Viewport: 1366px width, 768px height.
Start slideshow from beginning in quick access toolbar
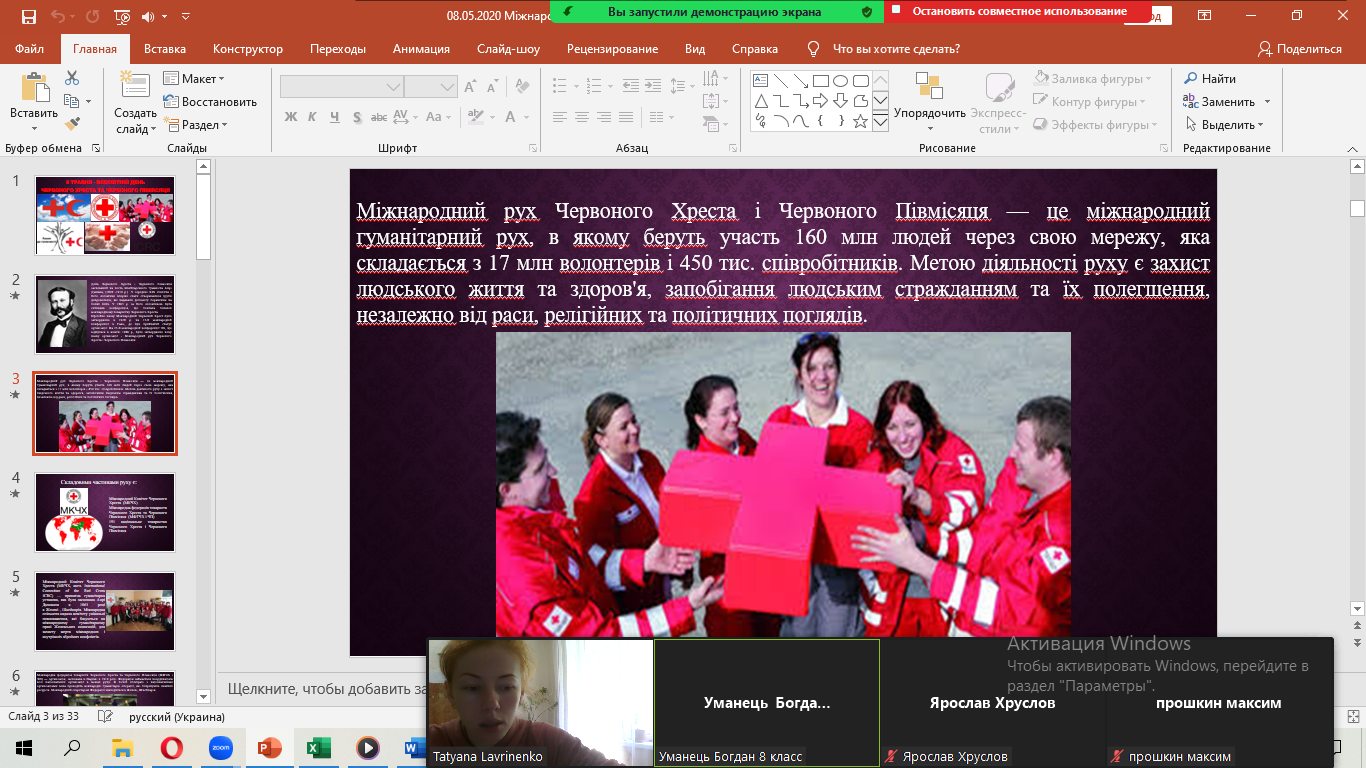coord(121,16)
